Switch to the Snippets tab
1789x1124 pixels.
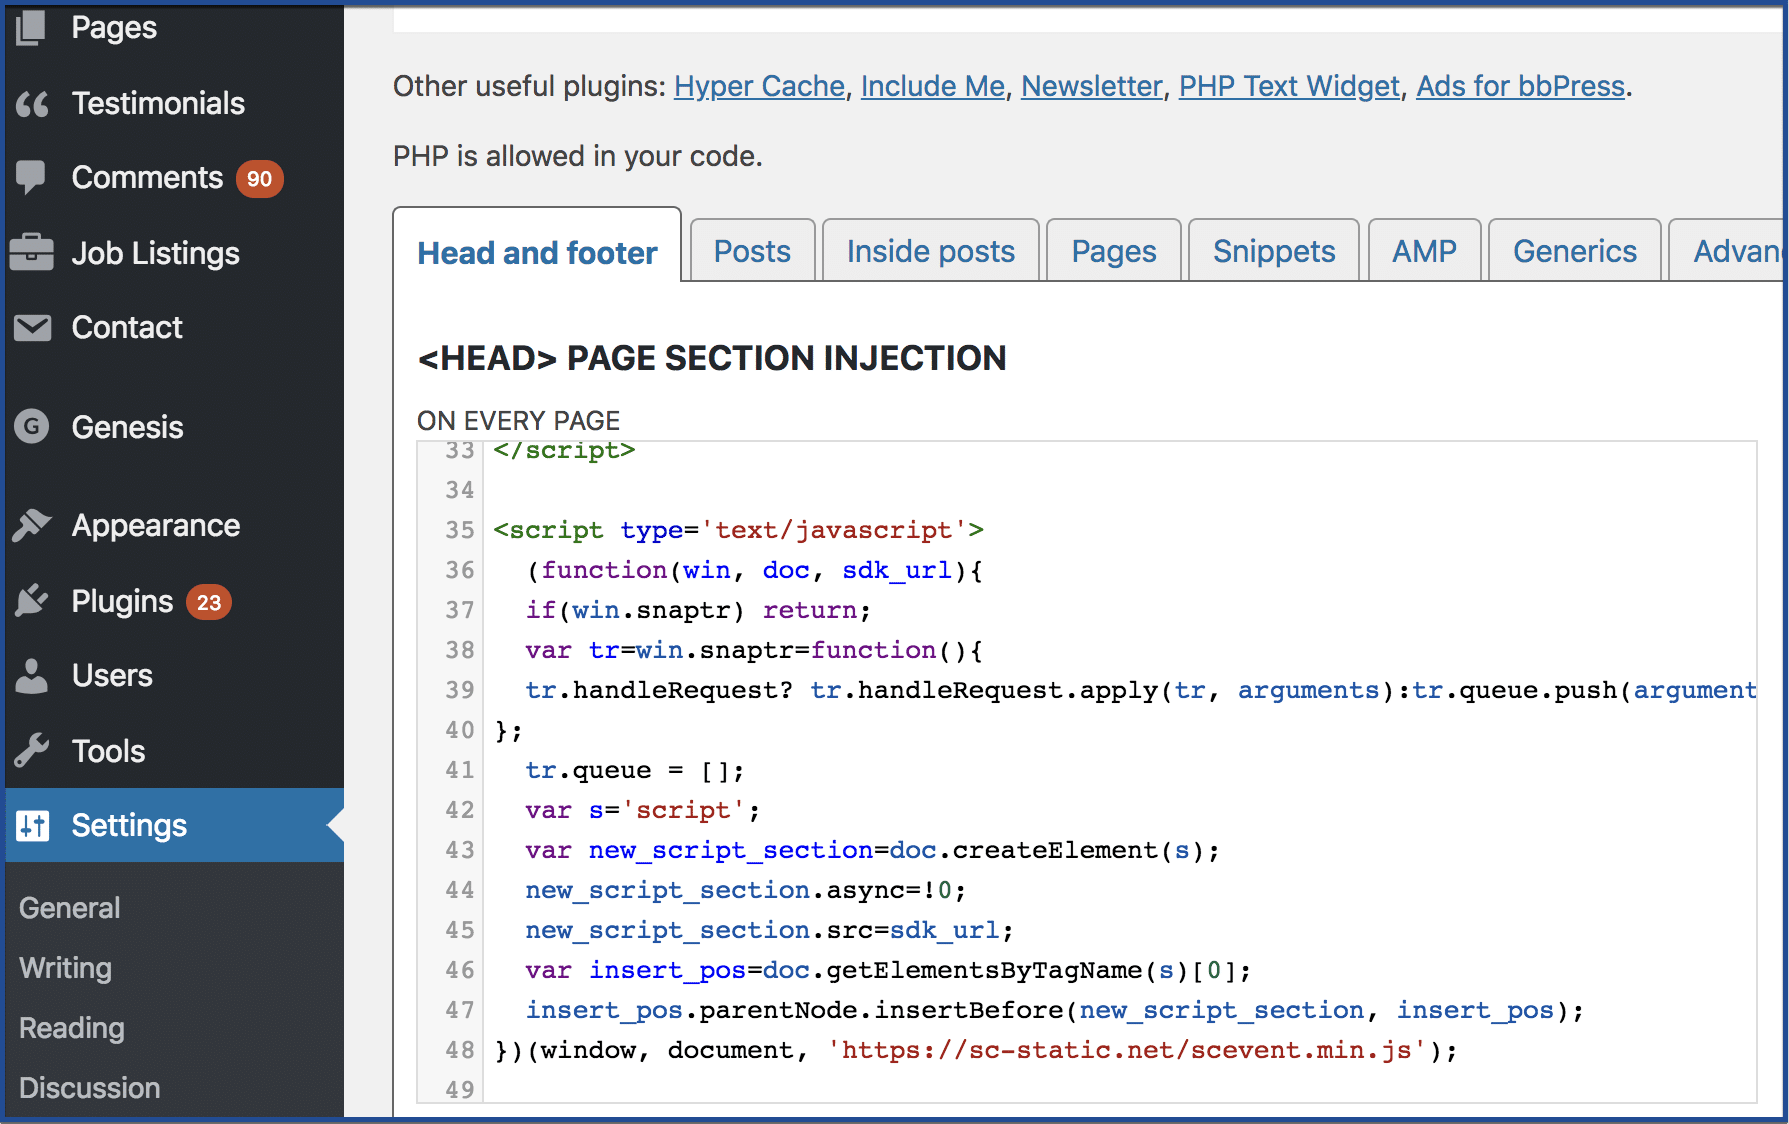point(1274,251)
